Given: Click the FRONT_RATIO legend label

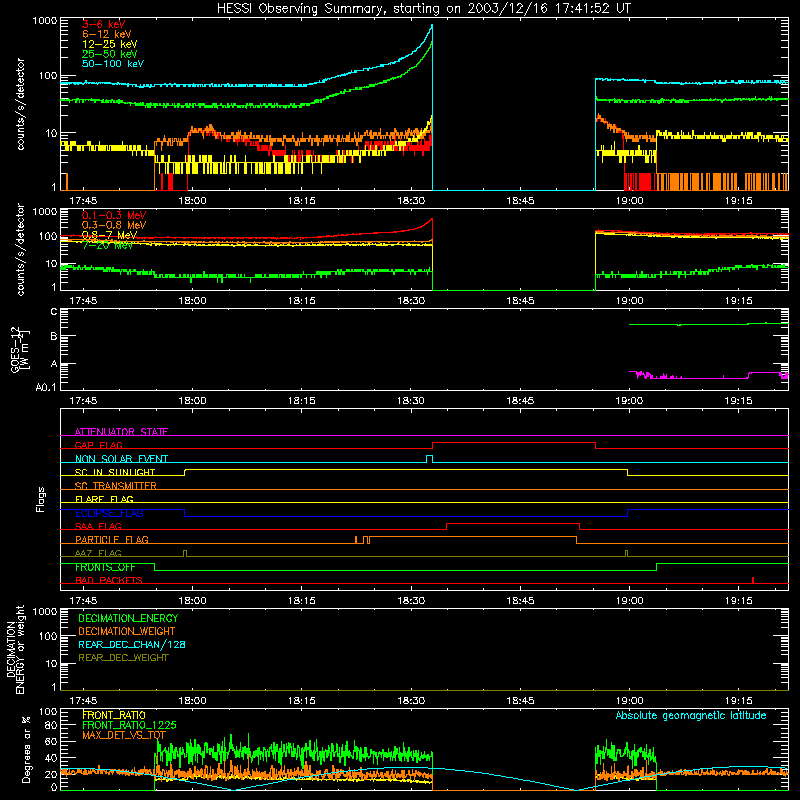Looking at the screenshot, I should coord(114,715).
